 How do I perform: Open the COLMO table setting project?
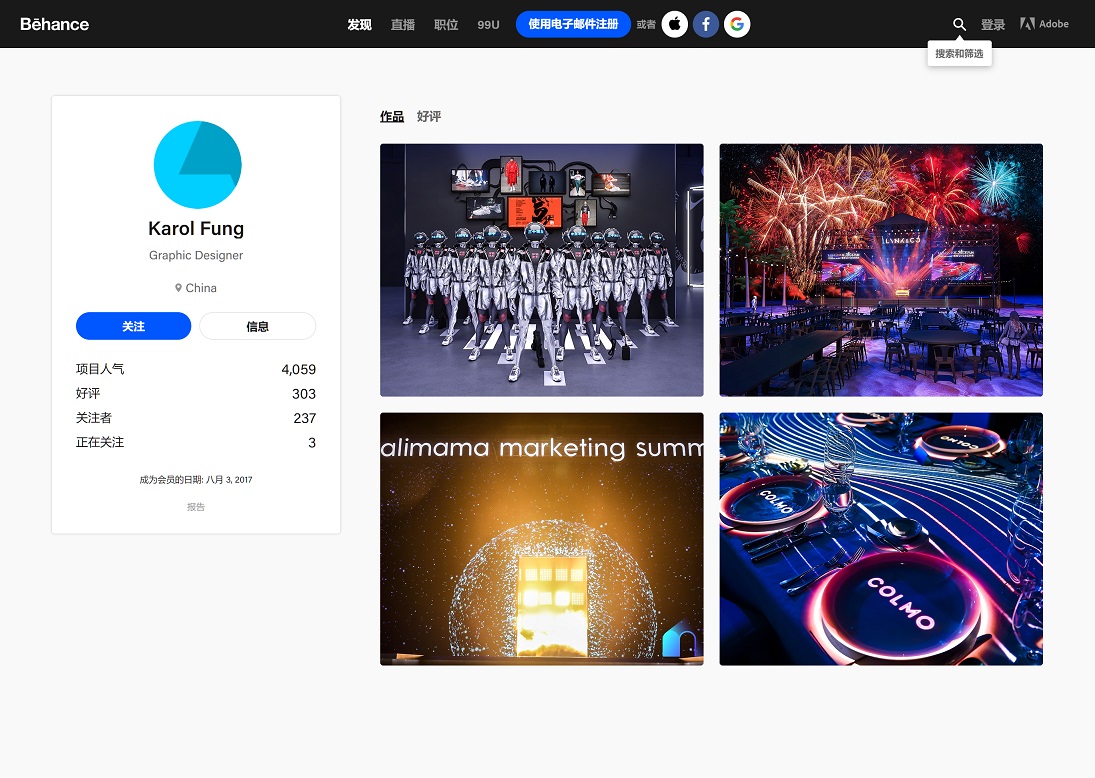tap(881, 539)
